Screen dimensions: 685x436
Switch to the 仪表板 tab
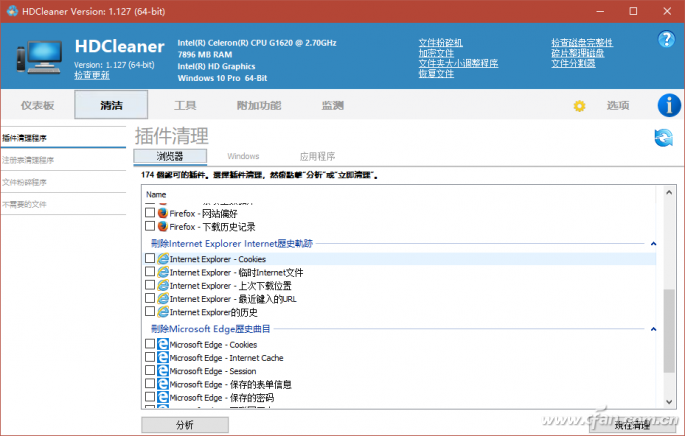pos(38,105)
